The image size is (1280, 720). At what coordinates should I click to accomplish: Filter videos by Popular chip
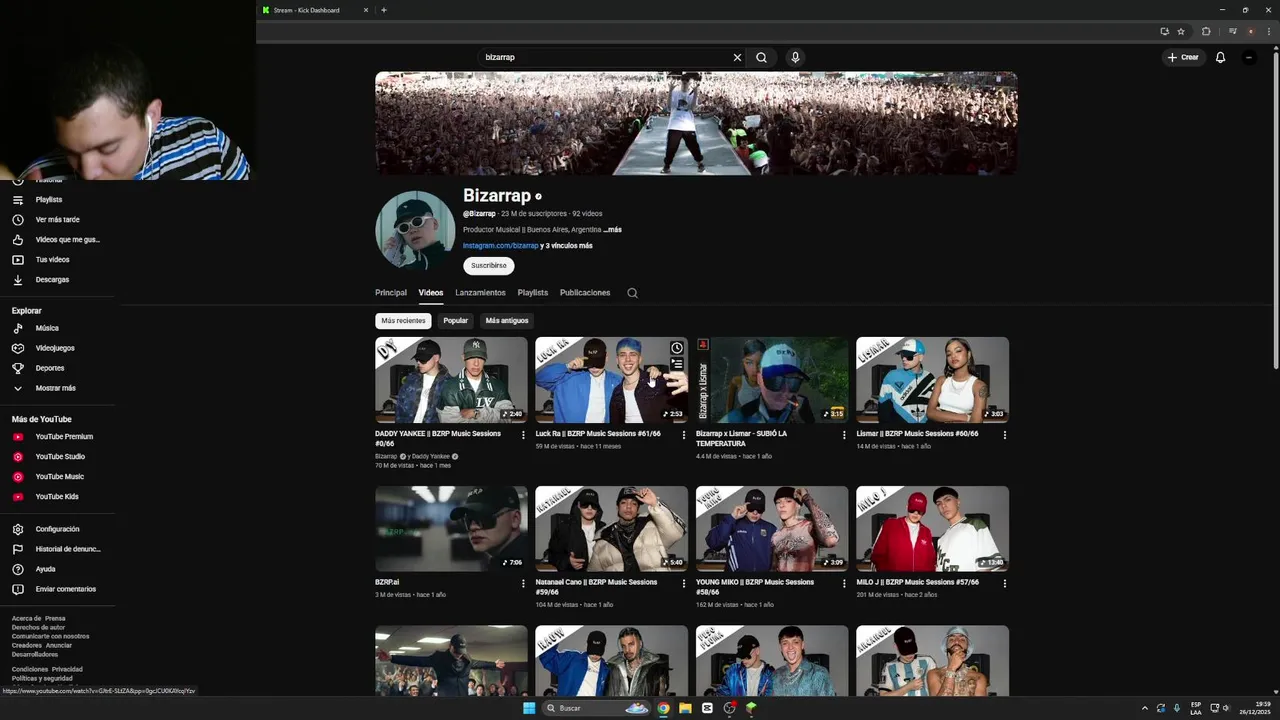click(x=456, y=321)
